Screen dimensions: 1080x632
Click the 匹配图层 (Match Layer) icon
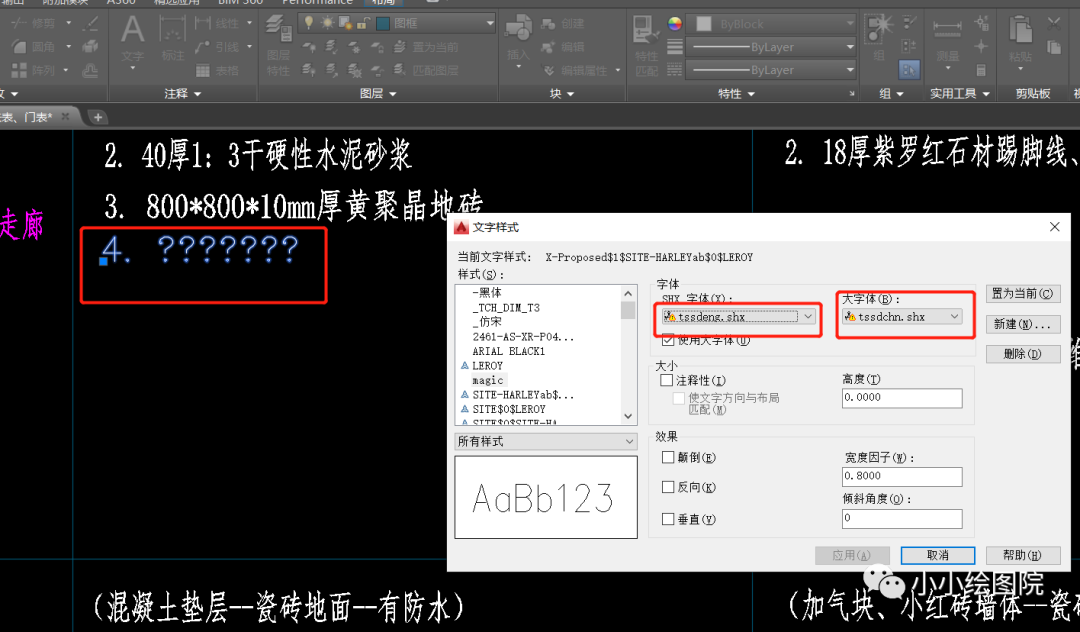tap(399, 70)
